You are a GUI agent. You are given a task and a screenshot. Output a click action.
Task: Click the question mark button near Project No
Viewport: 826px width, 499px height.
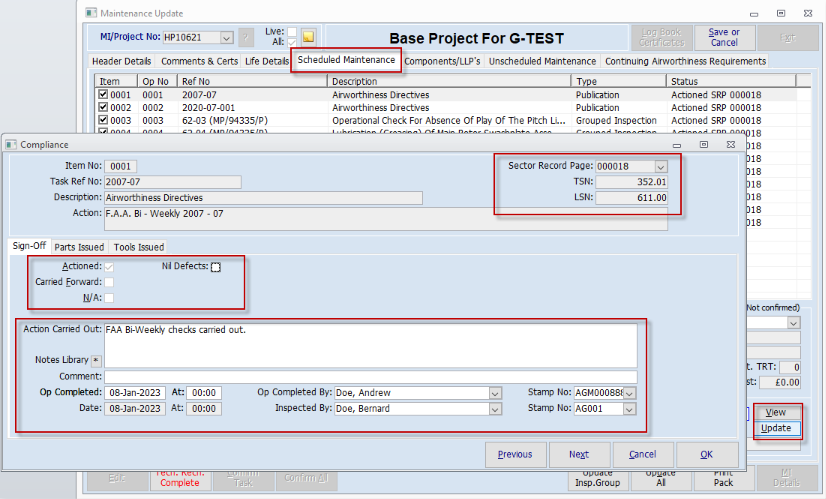pos(246,38)
